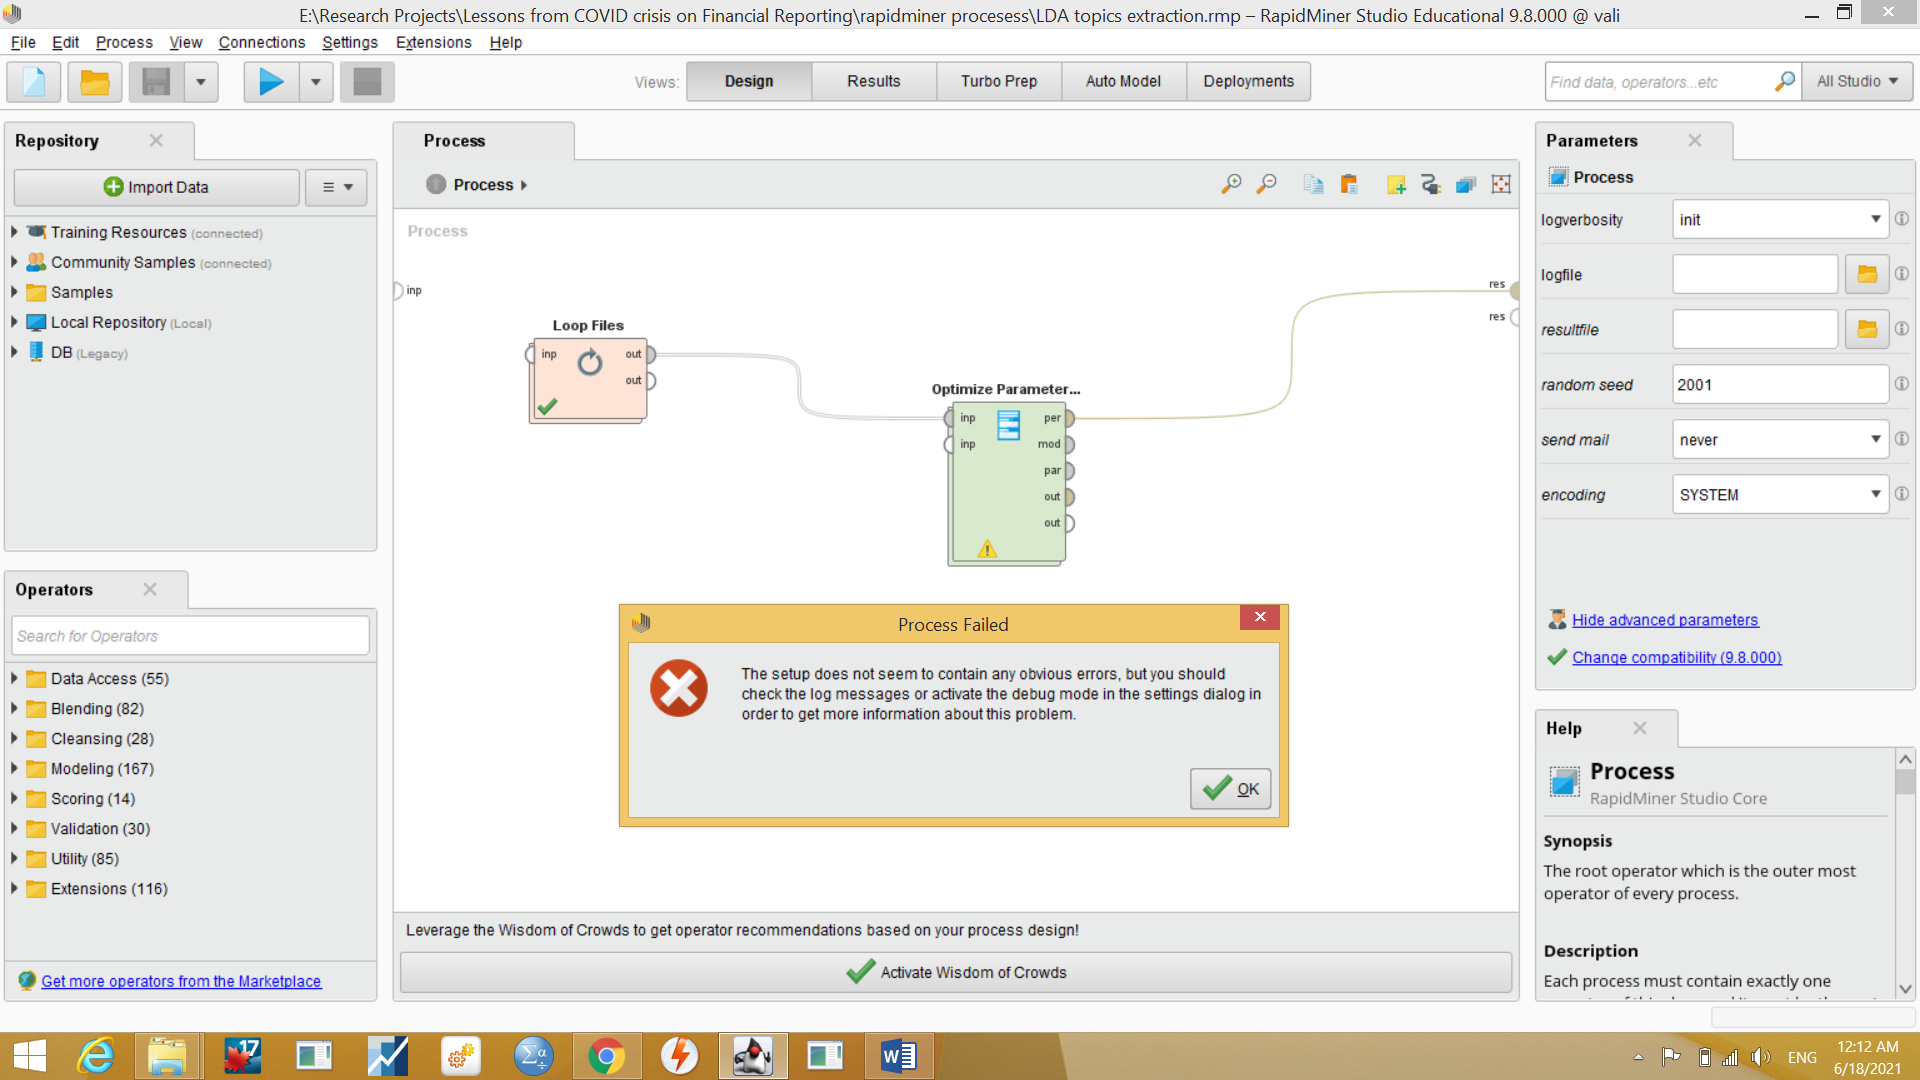
Task: Expand the Training Resources repository
Action: coord(15,232)
